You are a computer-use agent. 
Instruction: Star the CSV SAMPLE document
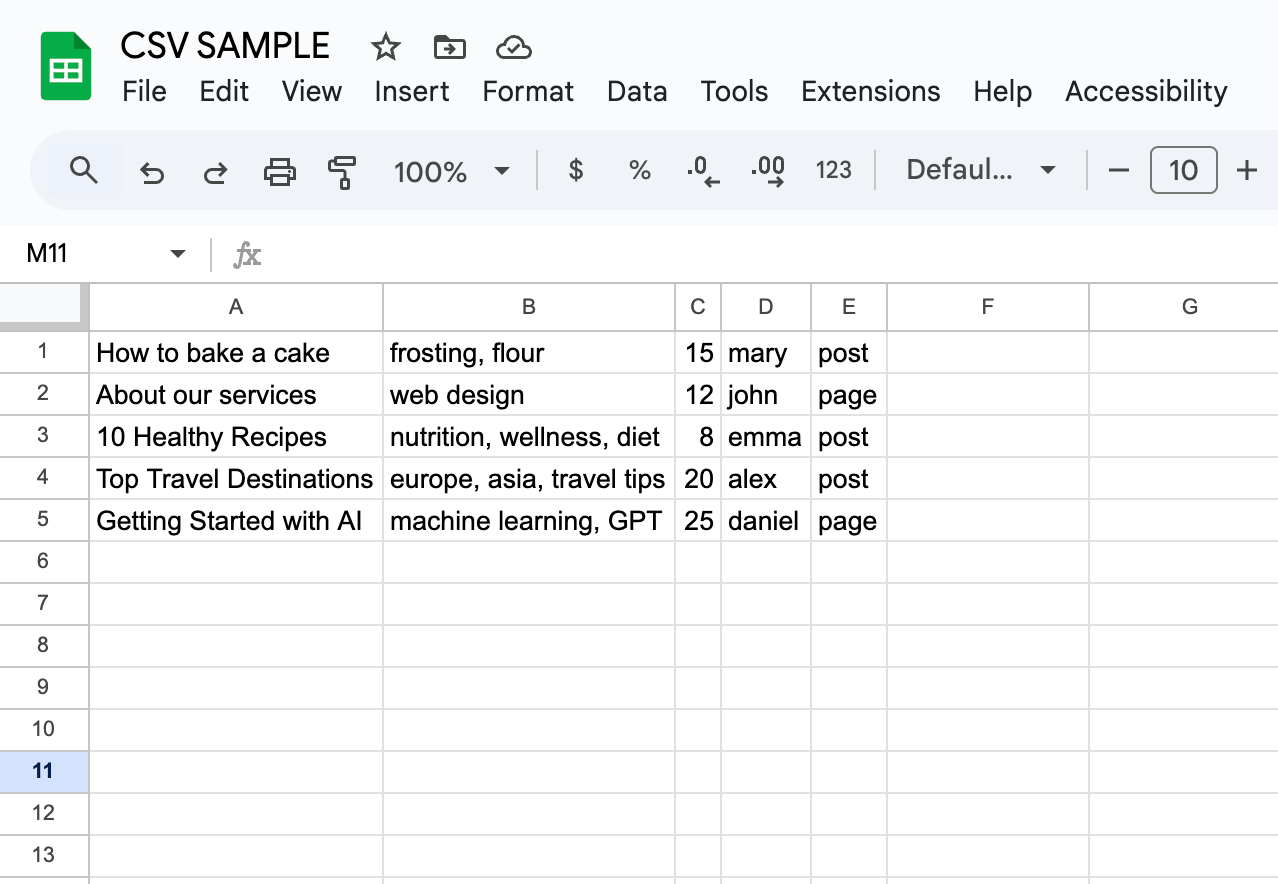tap(385, 47)
